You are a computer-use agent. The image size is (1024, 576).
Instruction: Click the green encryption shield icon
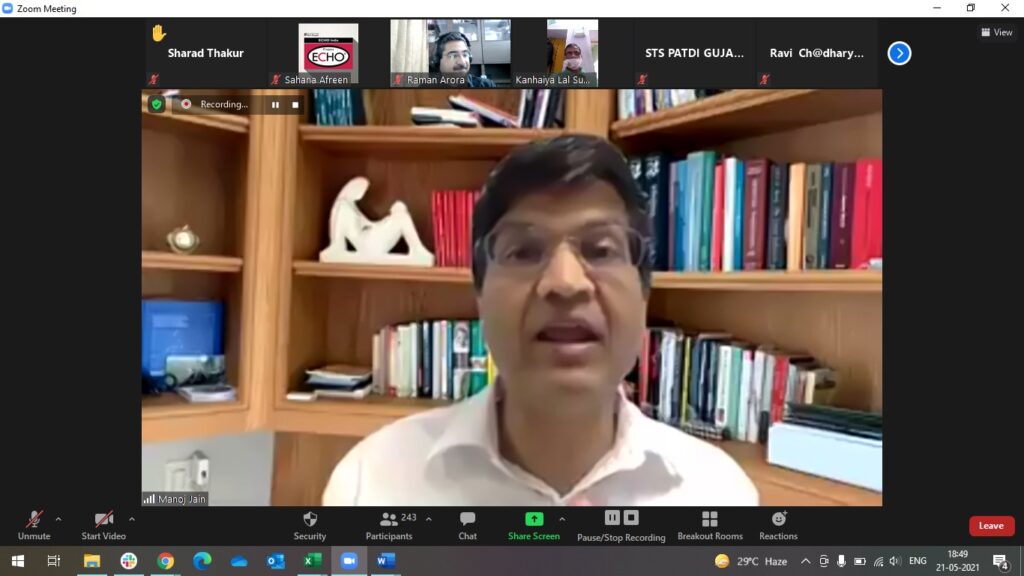156,104
